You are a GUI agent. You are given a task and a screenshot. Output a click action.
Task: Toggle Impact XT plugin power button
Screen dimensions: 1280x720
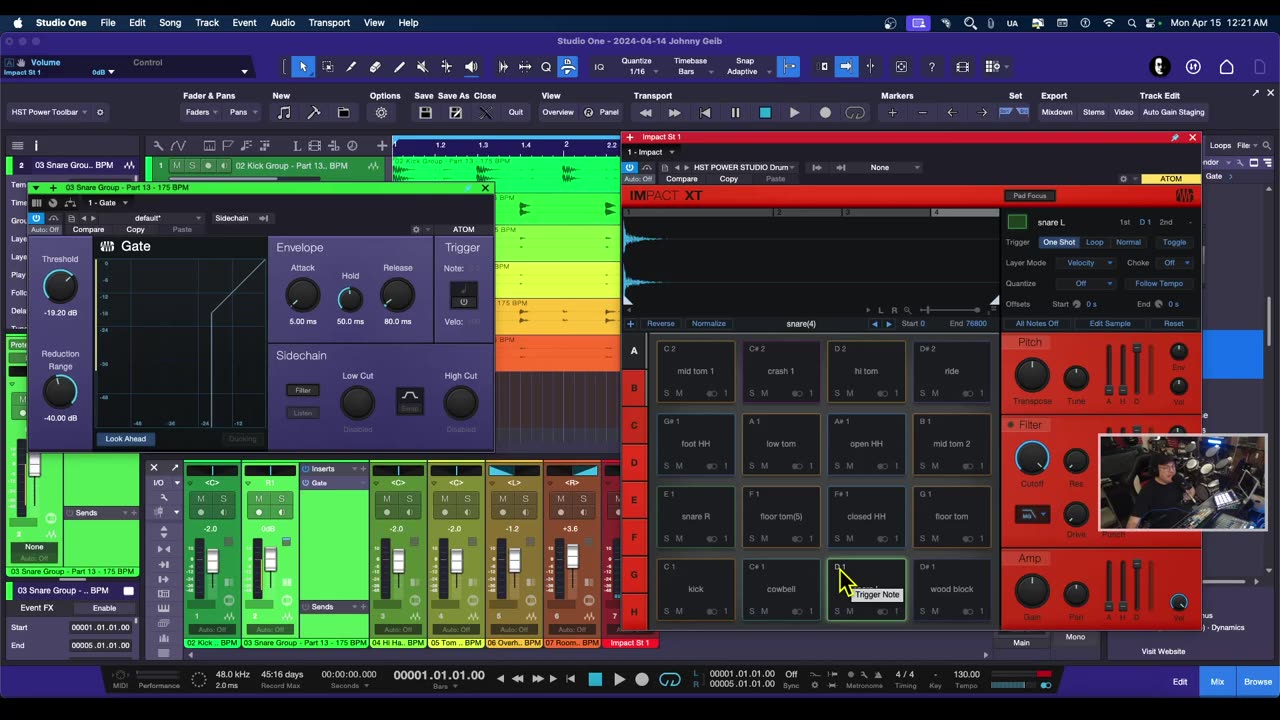point(630,167)
